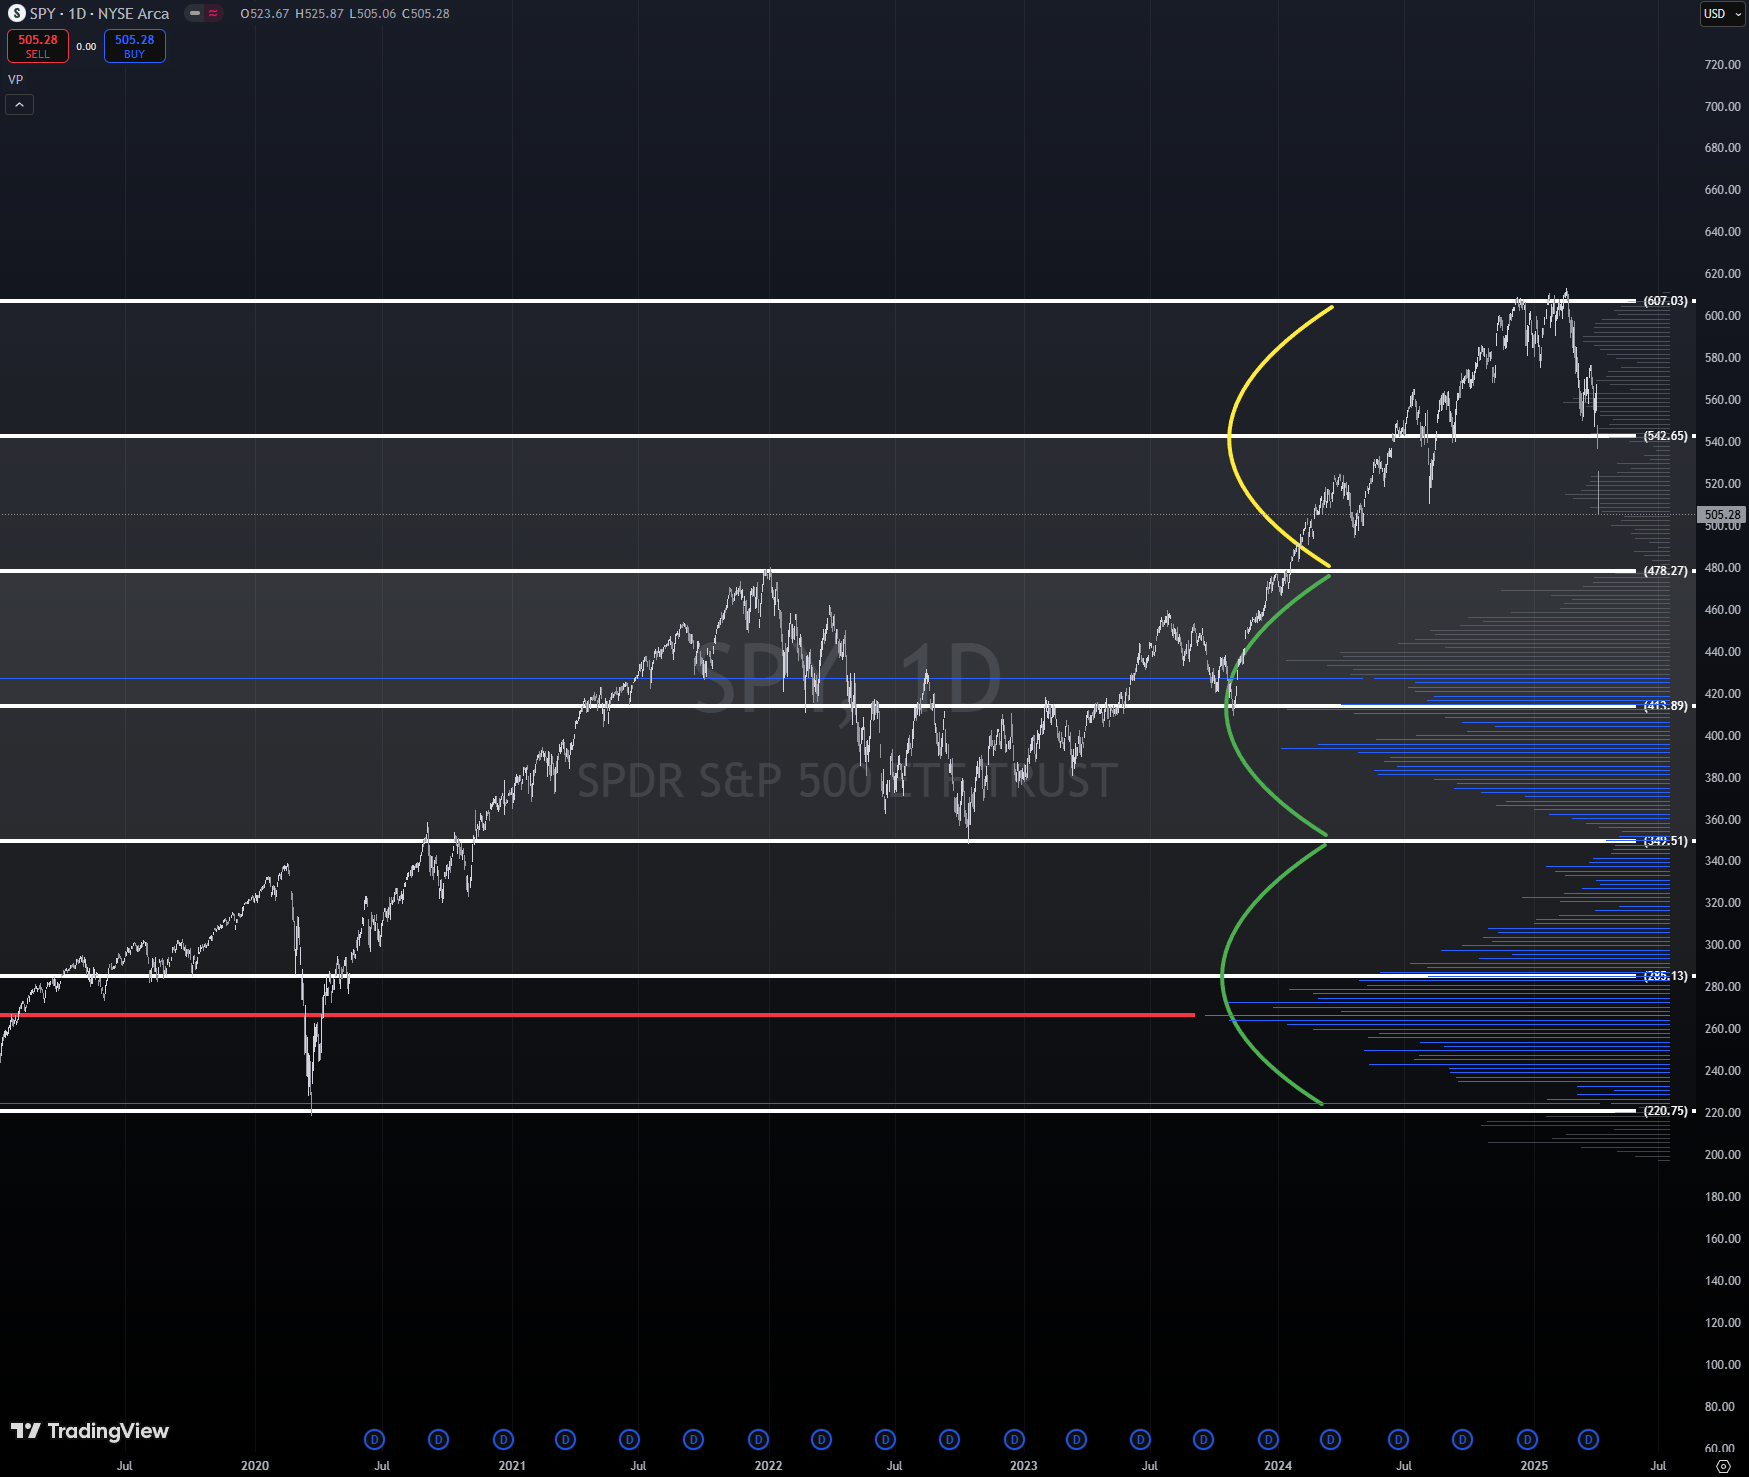Viewport: 1749px width, 1477px height.
Task: Select the upper green curve between 478 and 349
Action: pyautogui.click(x=1228, y=706)
